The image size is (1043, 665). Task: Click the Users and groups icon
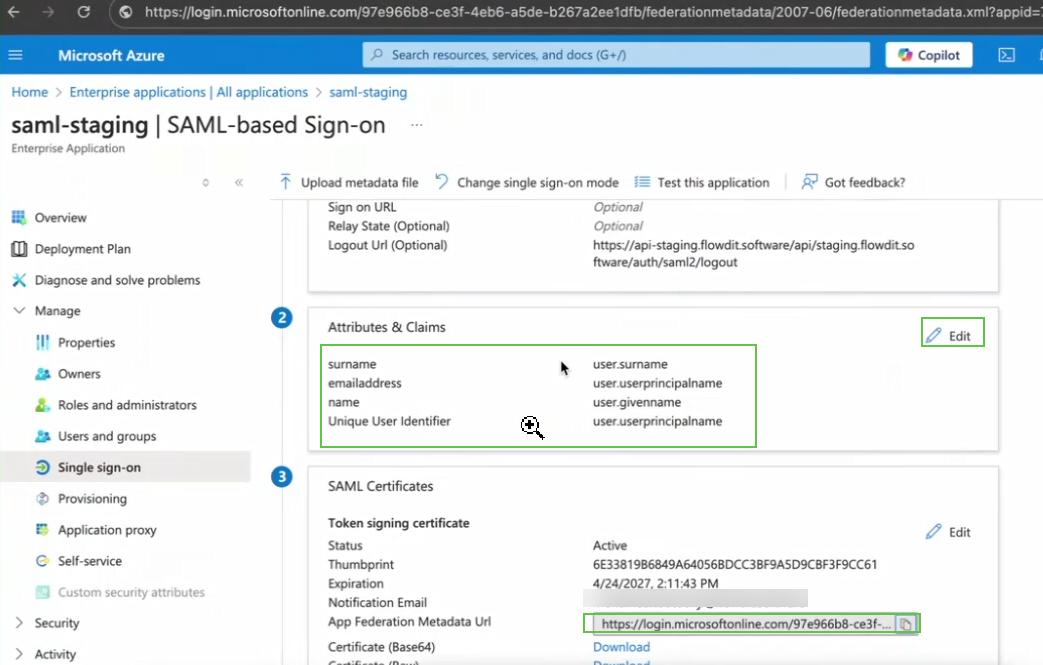click(x=43, y=436)
